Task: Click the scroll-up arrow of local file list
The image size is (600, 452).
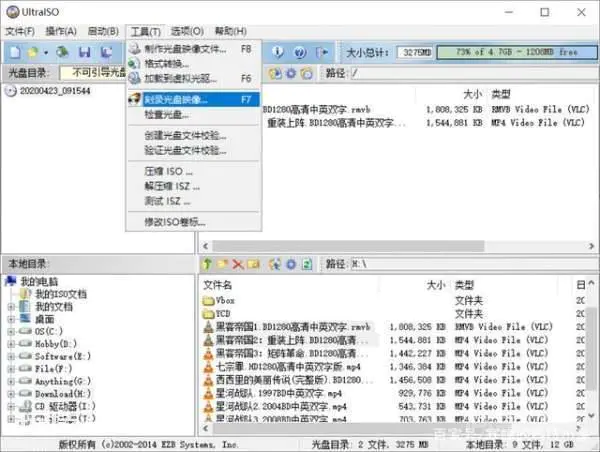Action: (591, 283)
